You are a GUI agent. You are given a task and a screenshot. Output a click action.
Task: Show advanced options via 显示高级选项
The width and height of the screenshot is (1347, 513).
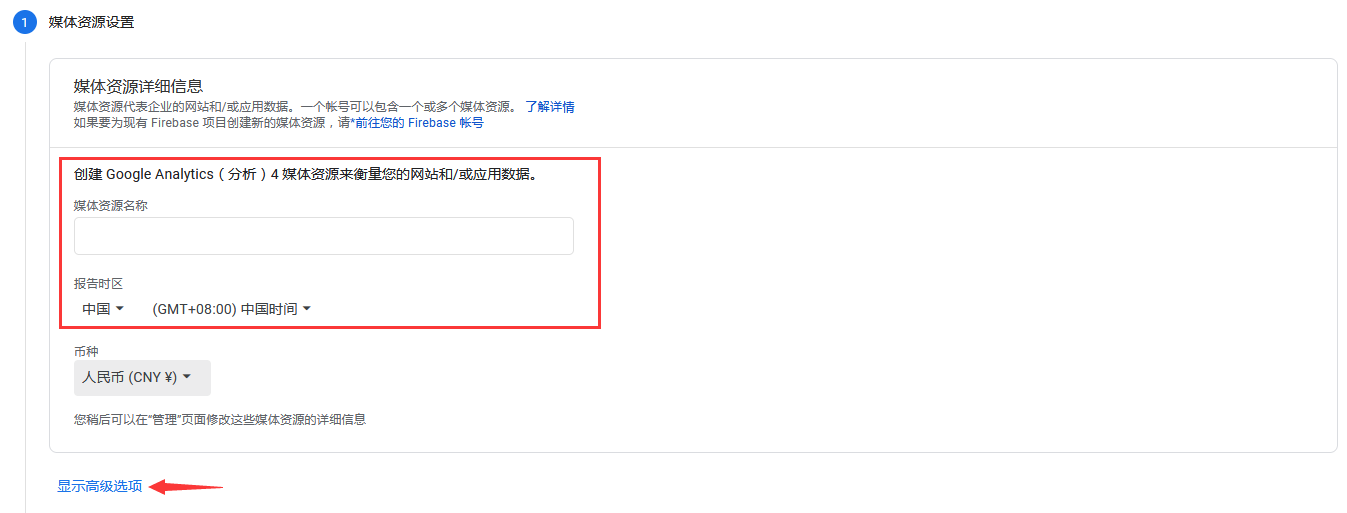tap(99, 487)
